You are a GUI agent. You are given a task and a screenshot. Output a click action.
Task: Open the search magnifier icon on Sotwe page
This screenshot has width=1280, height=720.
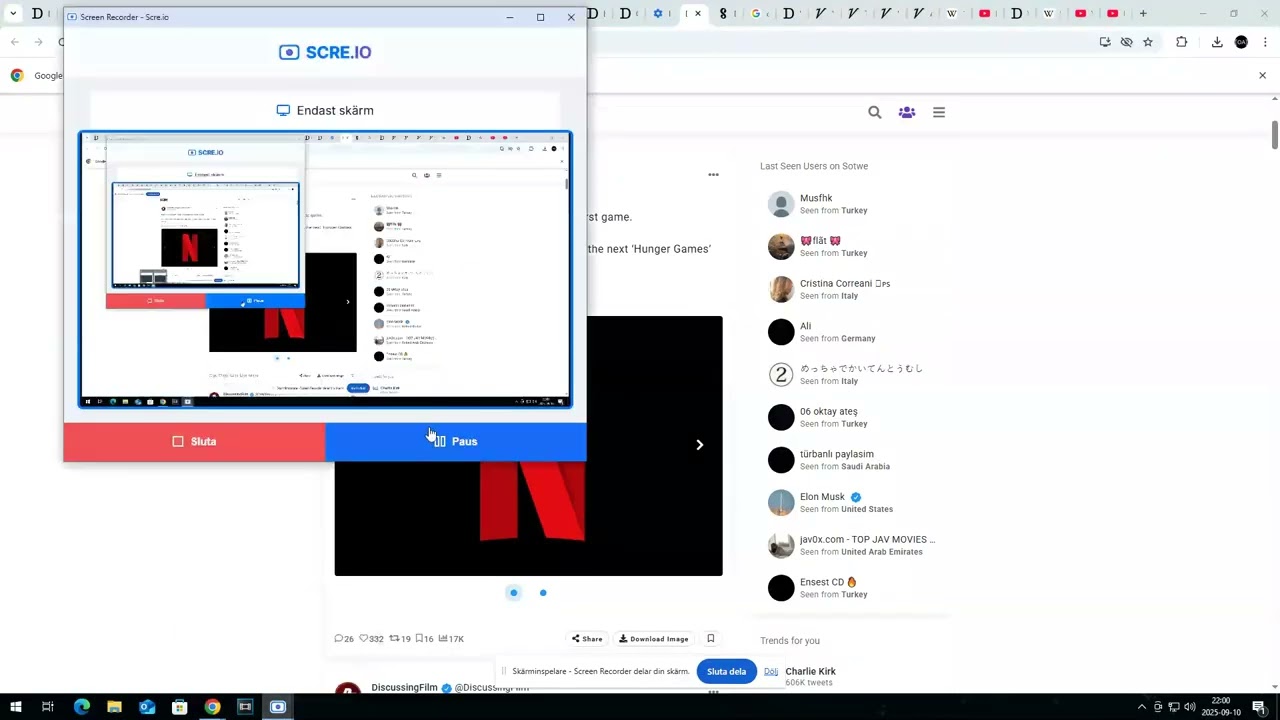pyautogui.click(x=875, y=112)
